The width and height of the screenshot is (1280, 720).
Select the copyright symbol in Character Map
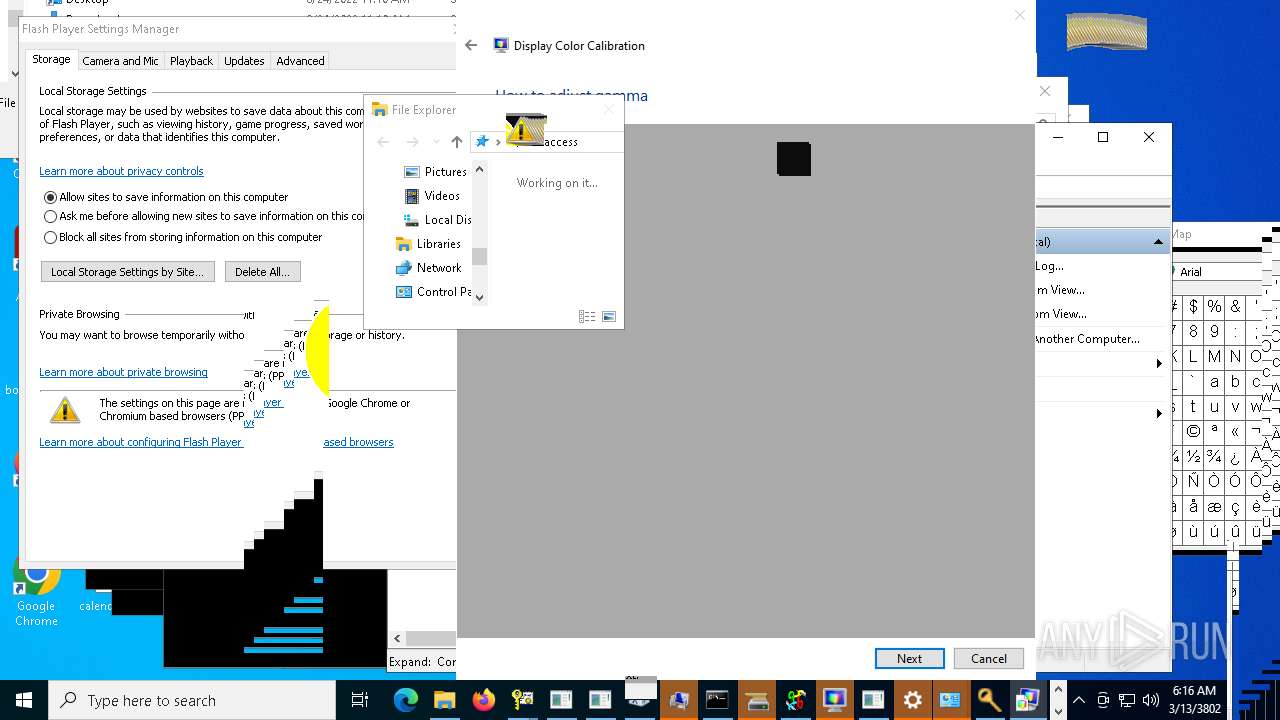coord(1193,432)
